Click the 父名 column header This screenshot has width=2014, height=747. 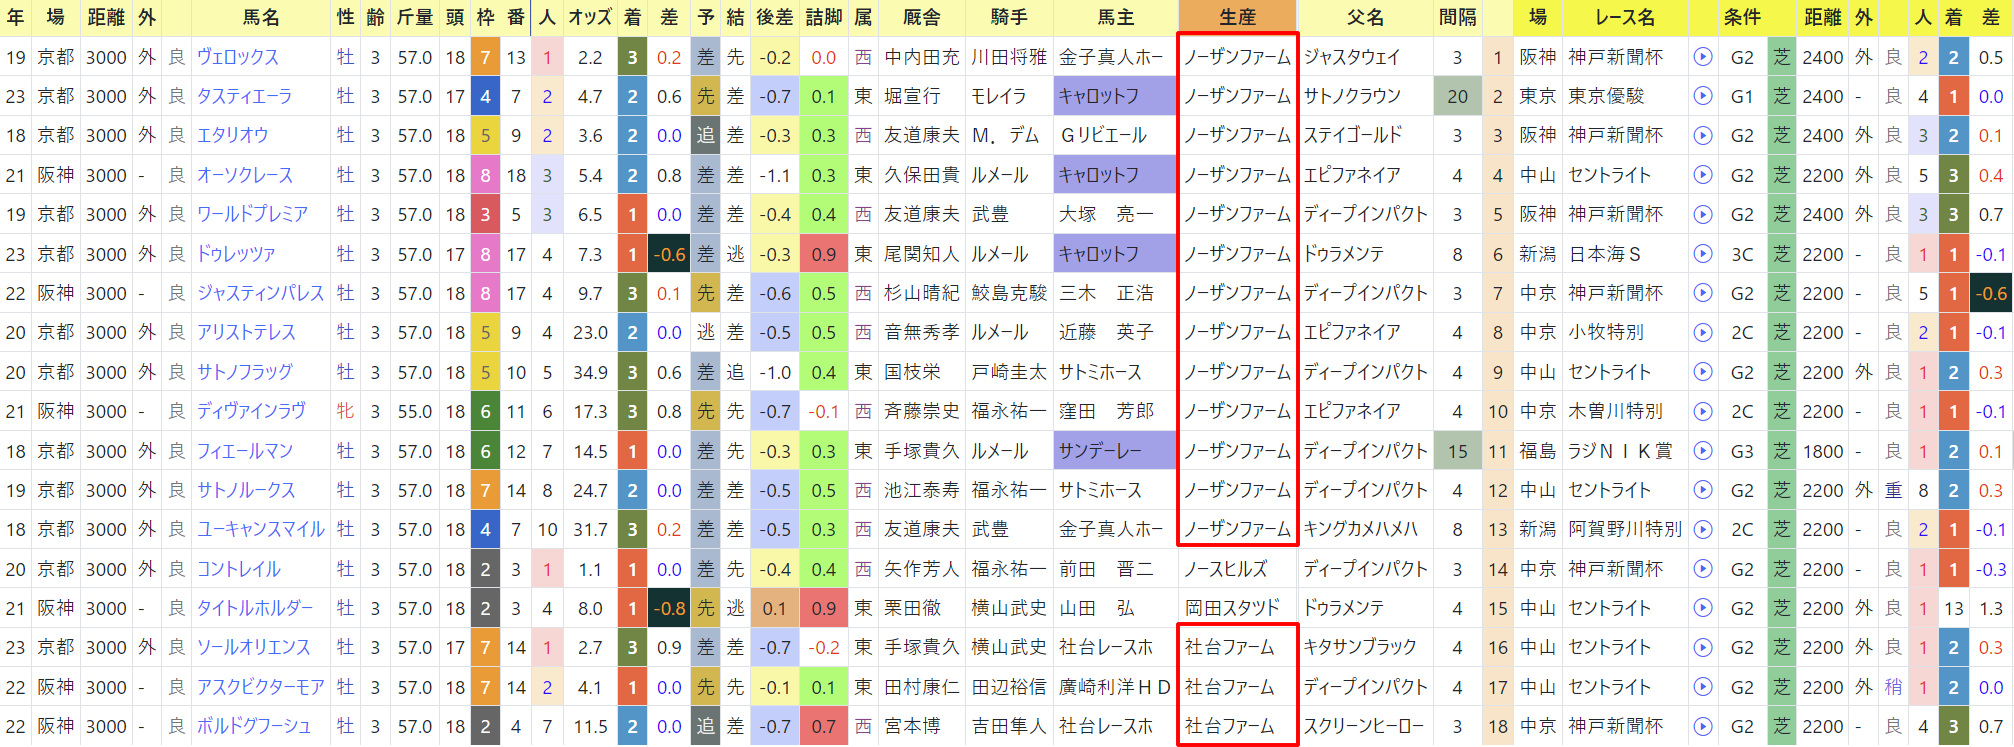(x=1365, y=17)
